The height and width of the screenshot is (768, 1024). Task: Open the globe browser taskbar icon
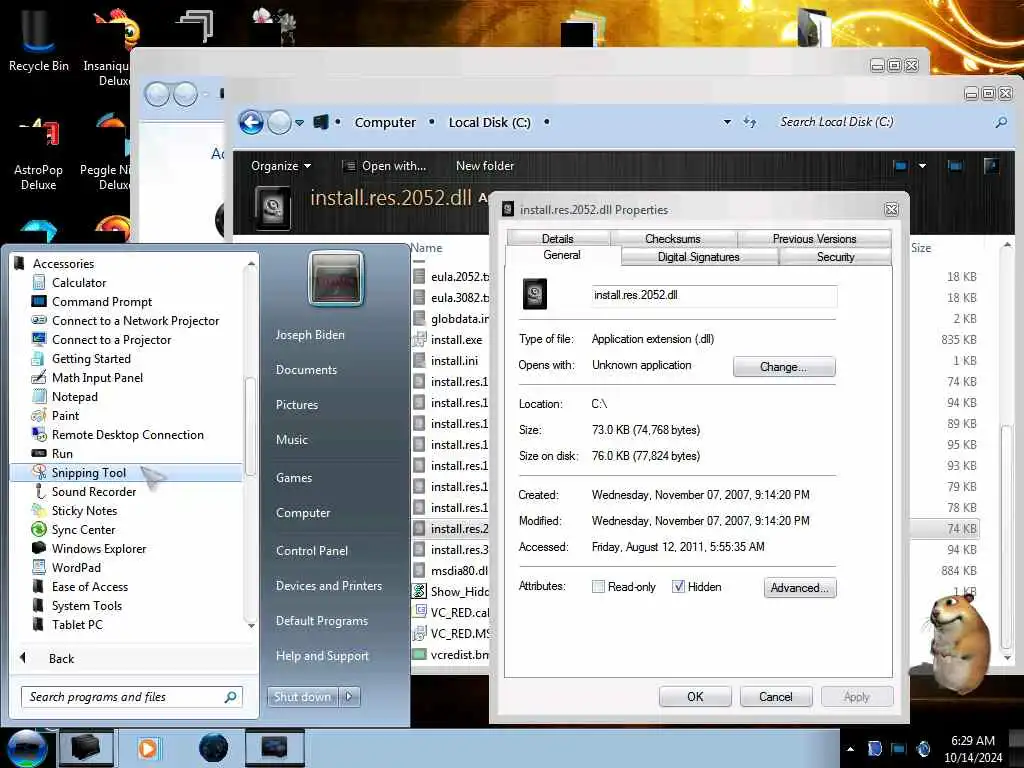coord(213,748)
